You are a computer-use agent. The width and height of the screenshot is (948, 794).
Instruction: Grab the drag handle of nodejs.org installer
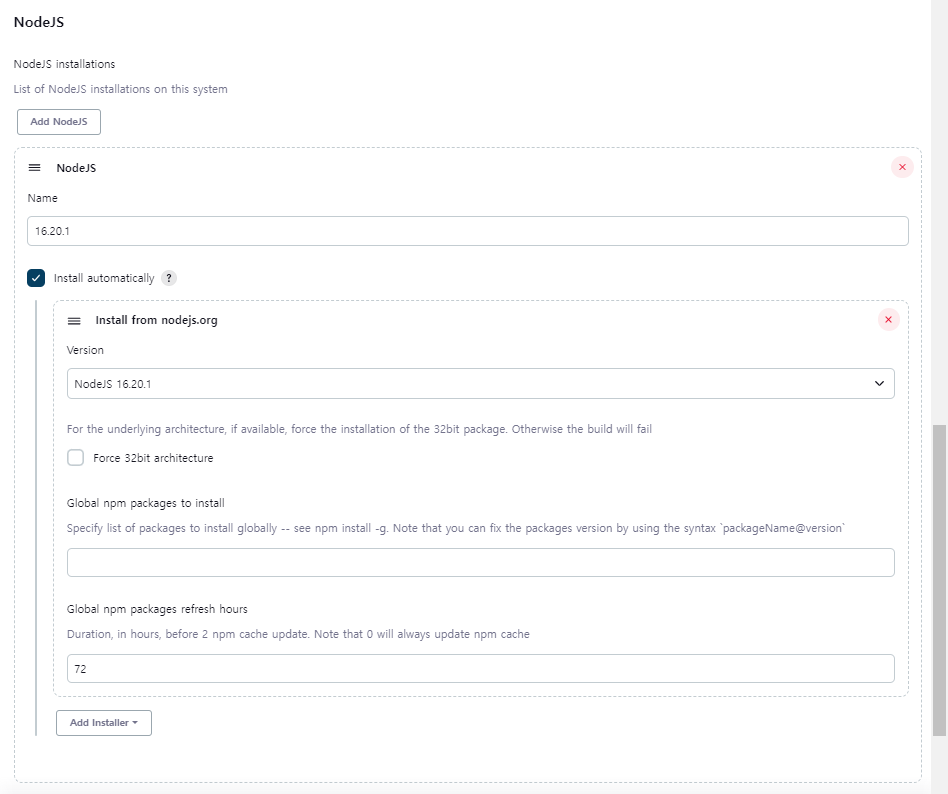[74, 321]
